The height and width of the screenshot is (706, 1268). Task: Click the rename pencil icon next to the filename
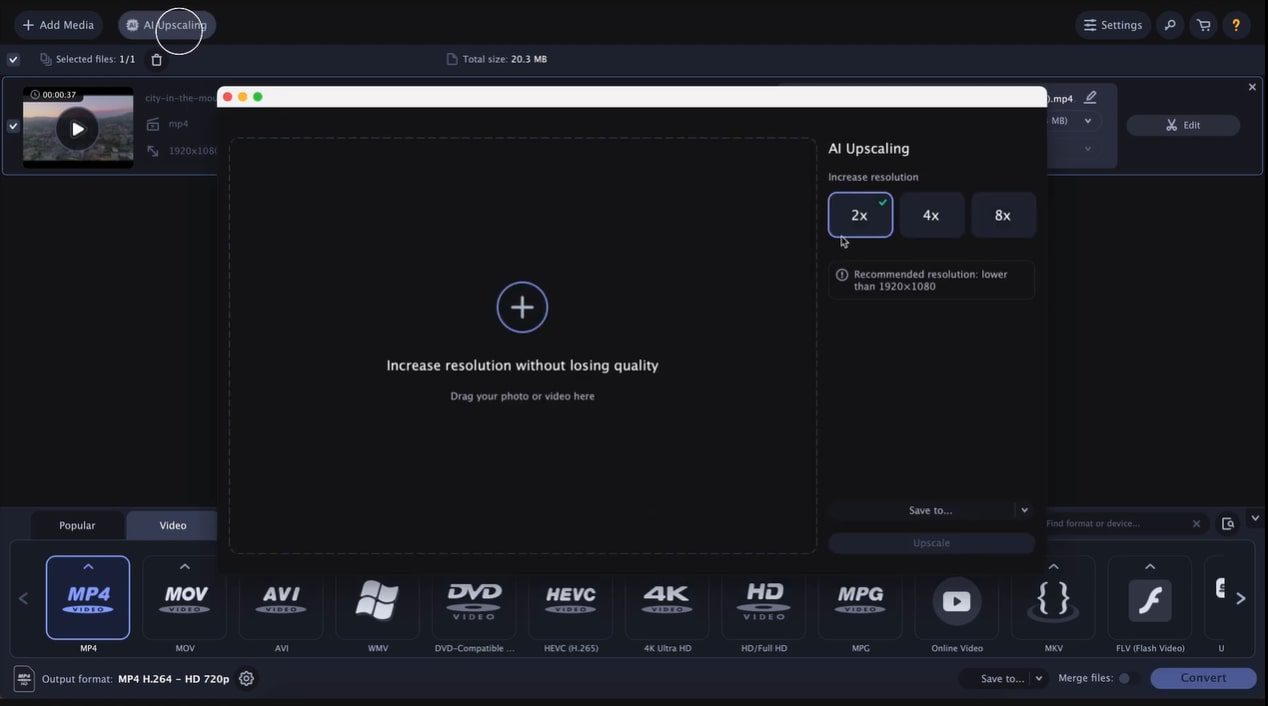pyautogui.click(x=1090, y=97)
